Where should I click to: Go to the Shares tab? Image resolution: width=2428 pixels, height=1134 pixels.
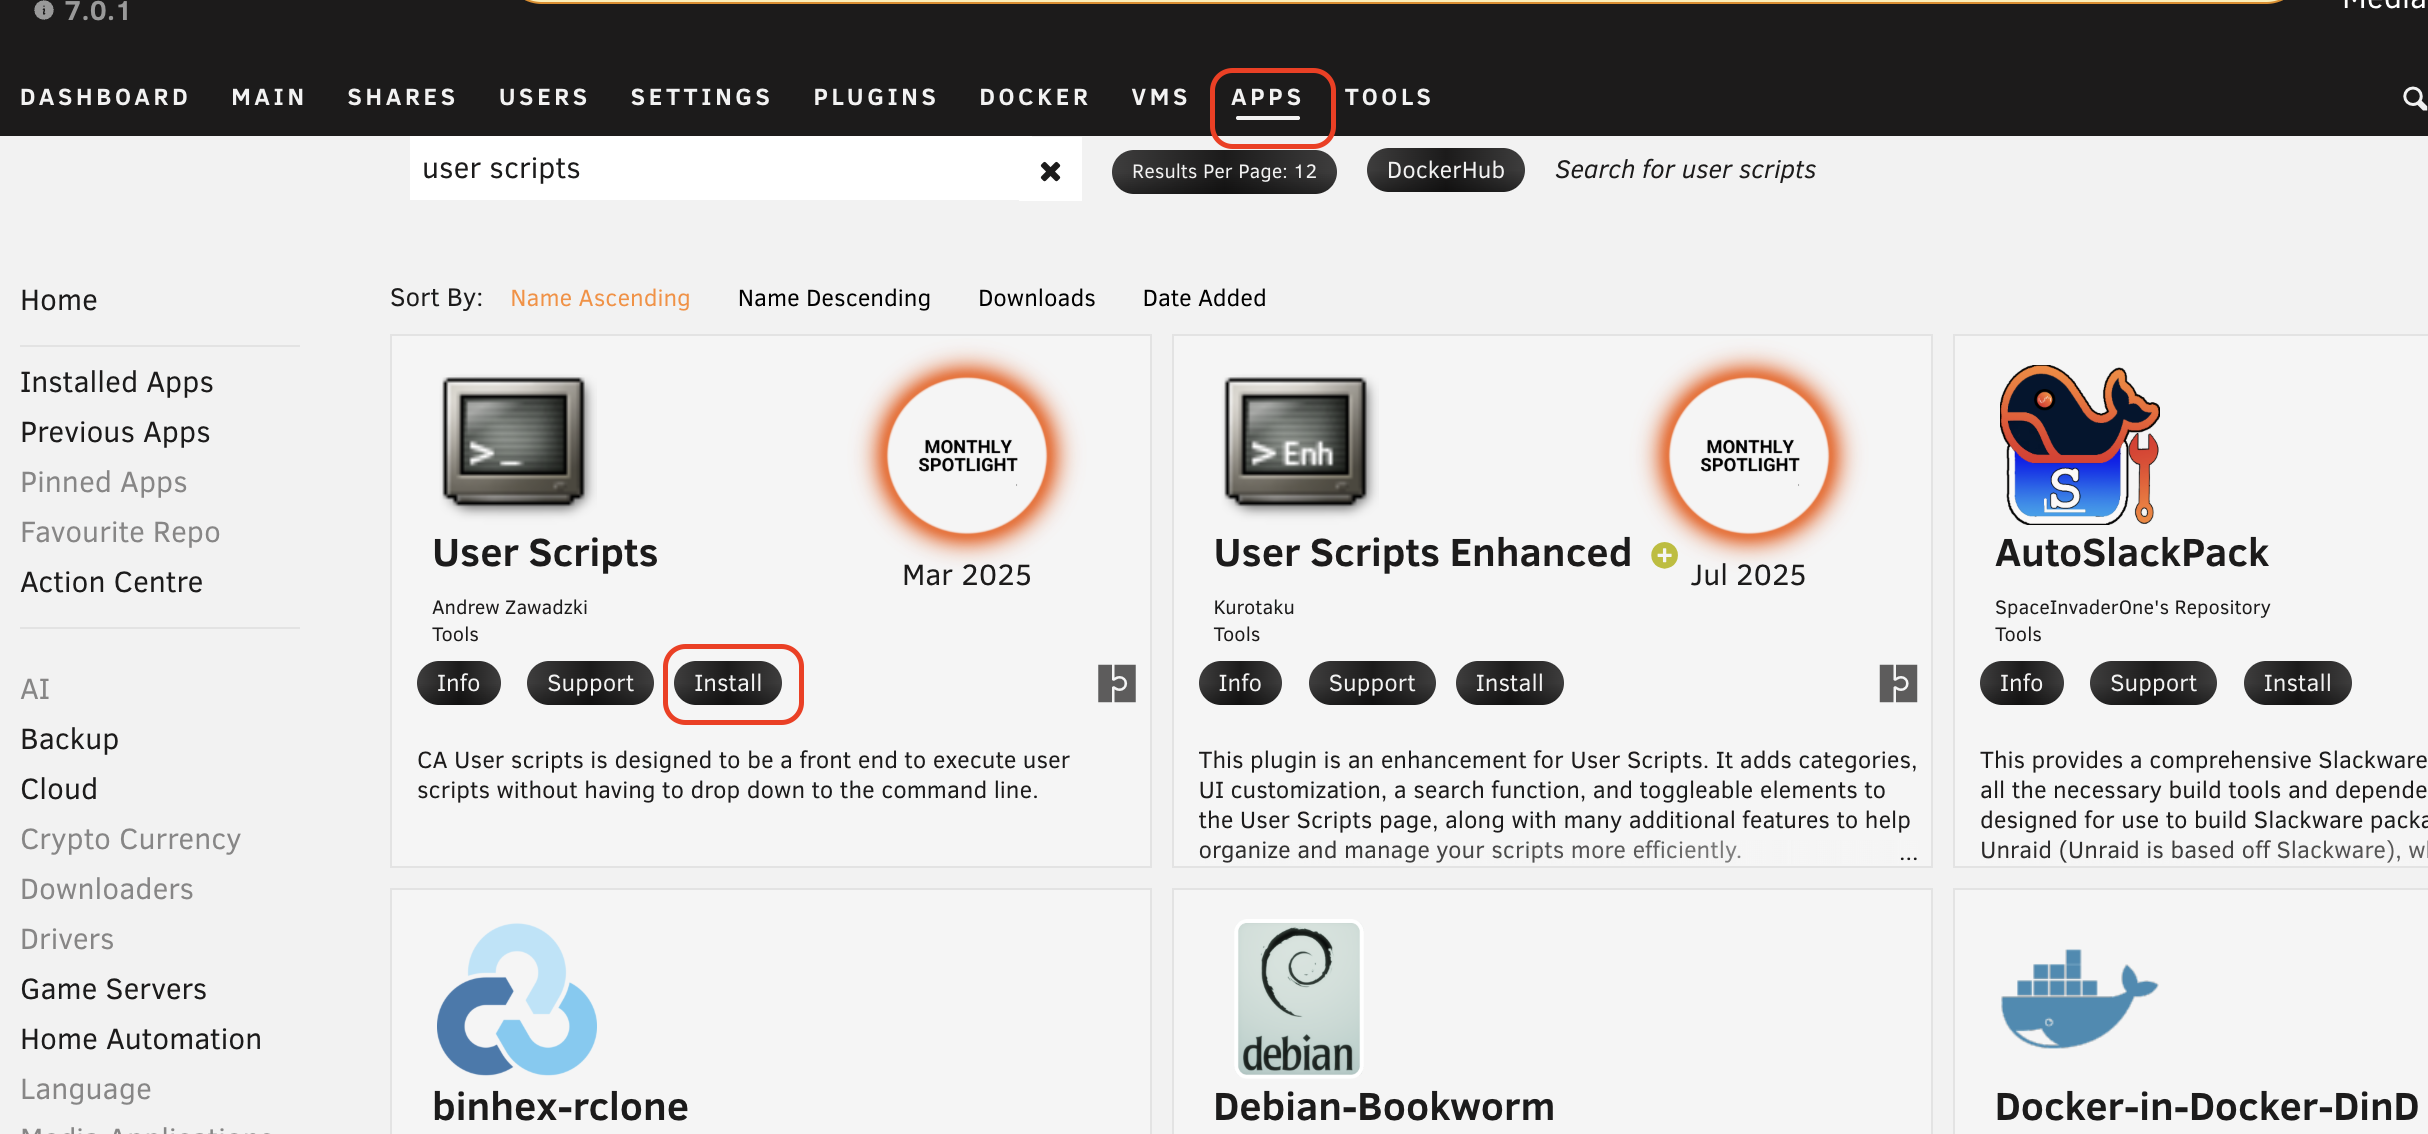(x=402, y=97)
